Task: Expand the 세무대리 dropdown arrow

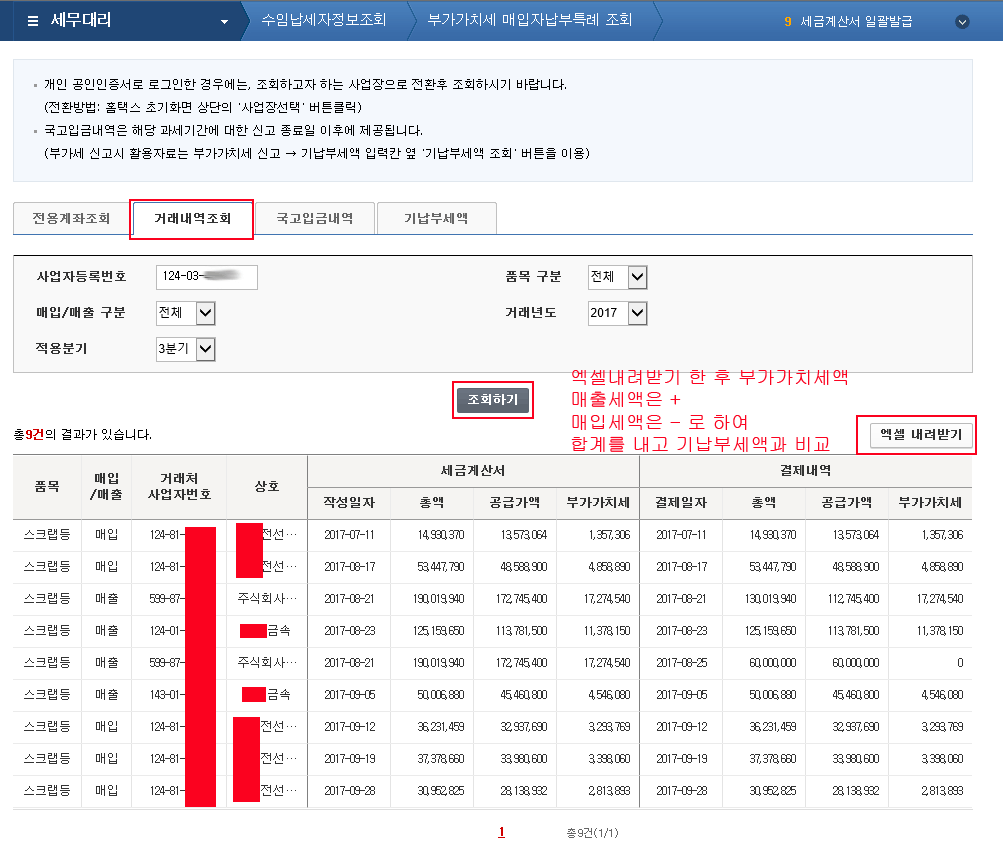Action: pos(224,21)
